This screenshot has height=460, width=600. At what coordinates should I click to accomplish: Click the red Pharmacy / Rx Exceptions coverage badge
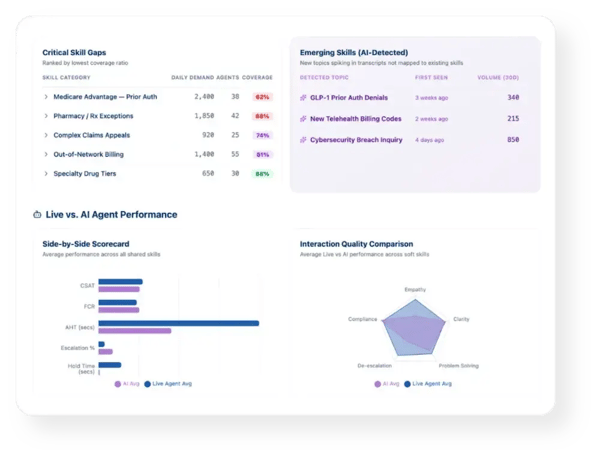point(262,116)
